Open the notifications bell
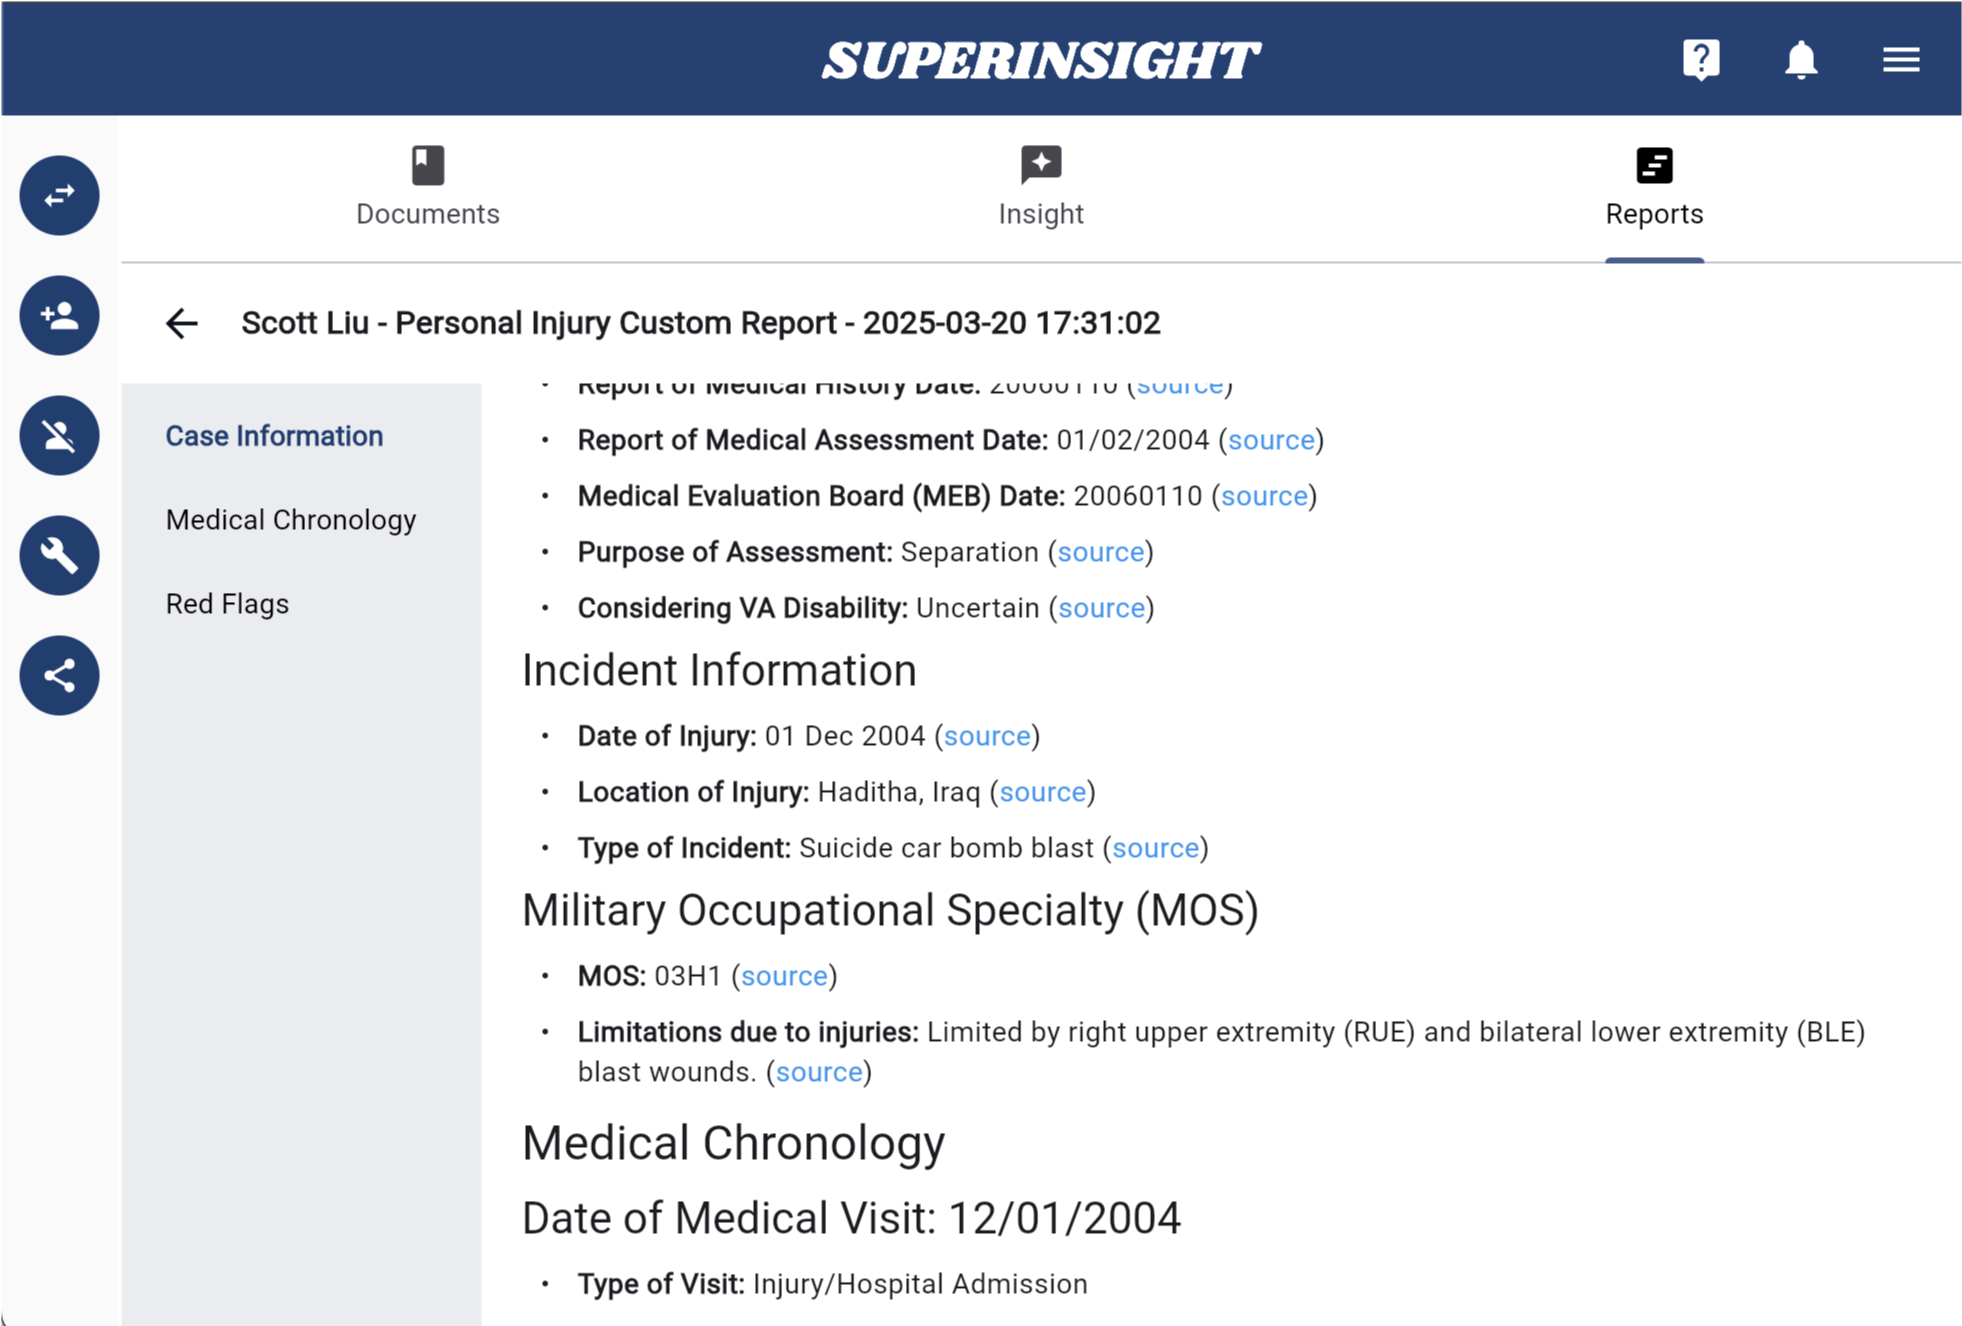The width and height of the screenshot is (1962, 1326). click(1800, 60)
